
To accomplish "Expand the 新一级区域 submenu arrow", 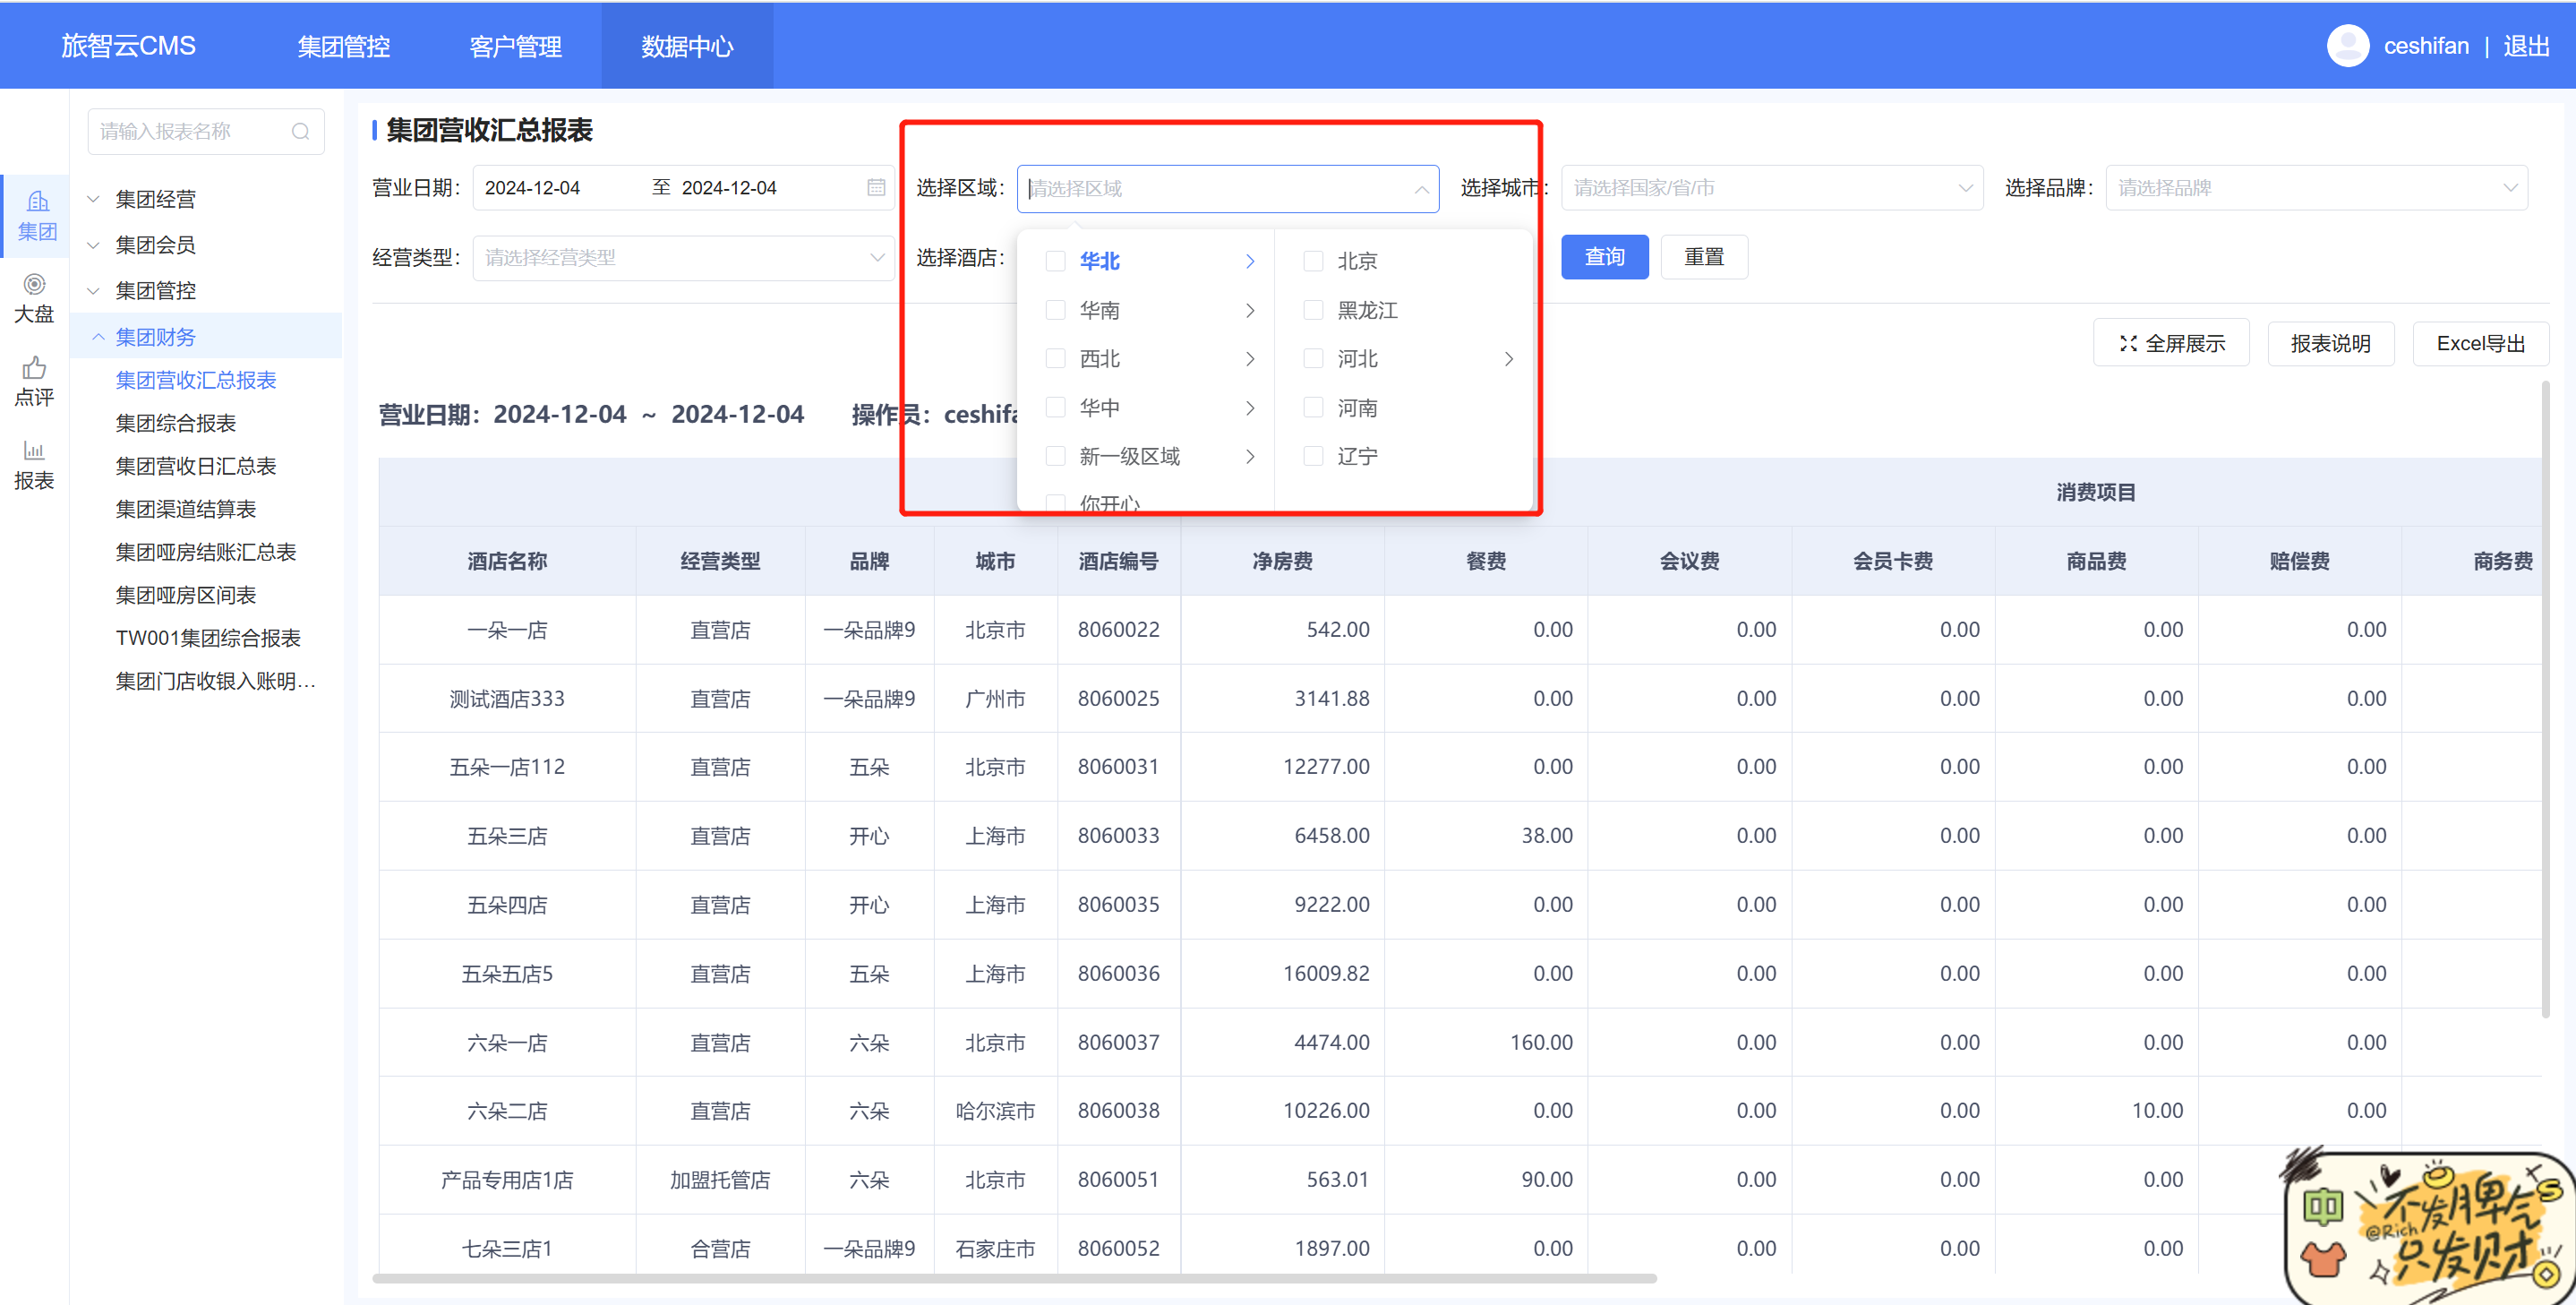I will [x=1250, y=456].
